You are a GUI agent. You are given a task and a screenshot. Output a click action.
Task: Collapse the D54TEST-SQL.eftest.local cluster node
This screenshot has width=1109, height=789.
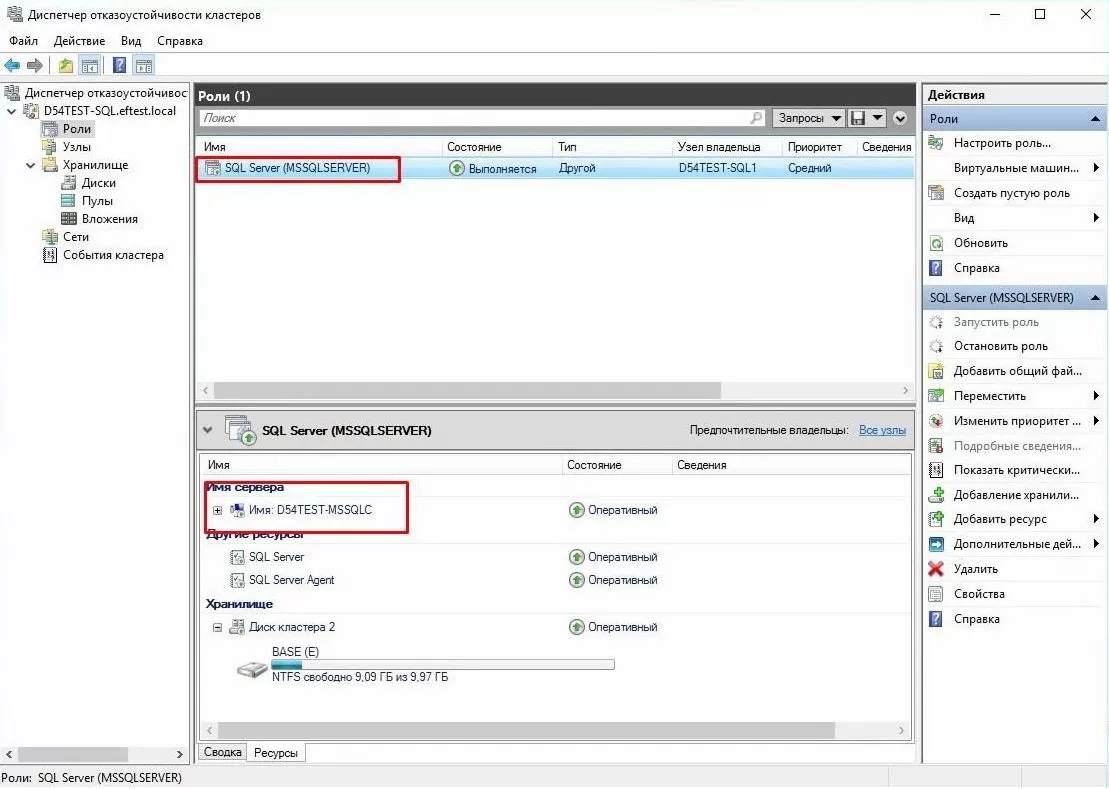(11, 111)
